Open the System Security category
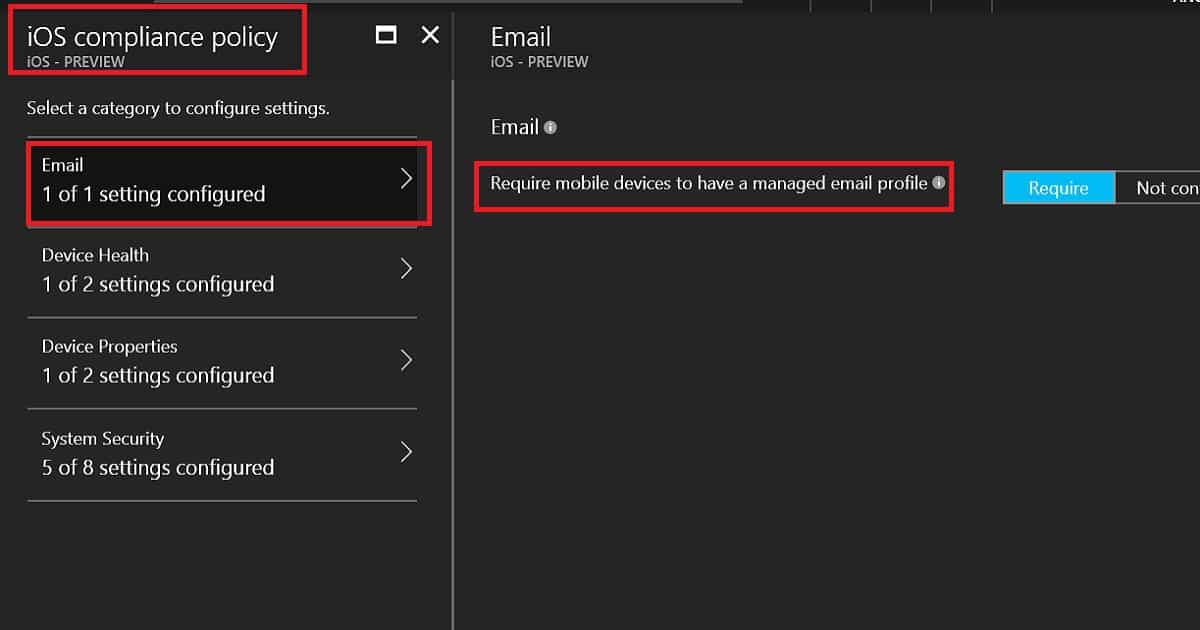Image resolution: width=1200 pixels, height=630 pixels. click(222, 455)
